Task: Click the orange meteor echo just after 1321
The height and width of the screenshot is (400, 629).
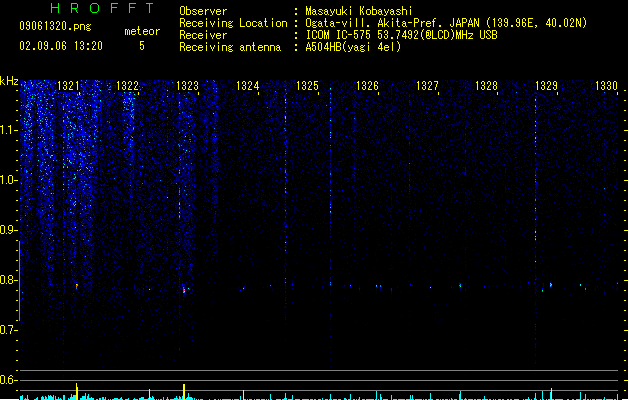Action: coord(77,286)
